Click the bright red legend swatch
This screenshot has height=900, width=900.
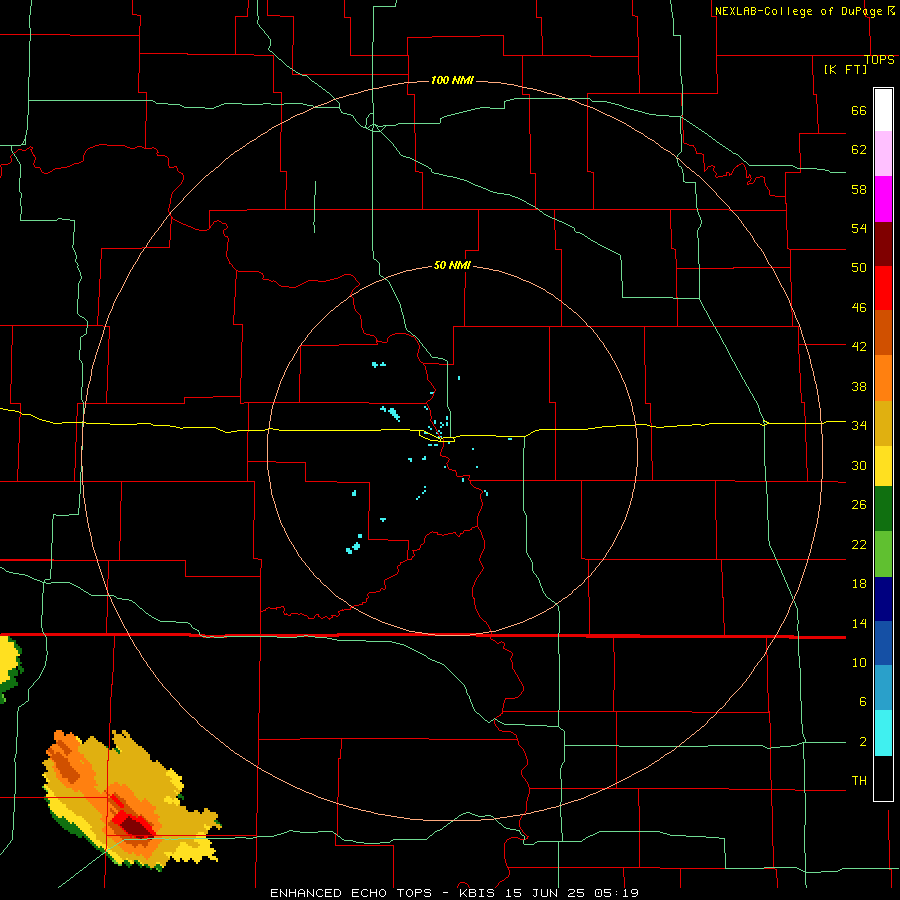[883, 288]
